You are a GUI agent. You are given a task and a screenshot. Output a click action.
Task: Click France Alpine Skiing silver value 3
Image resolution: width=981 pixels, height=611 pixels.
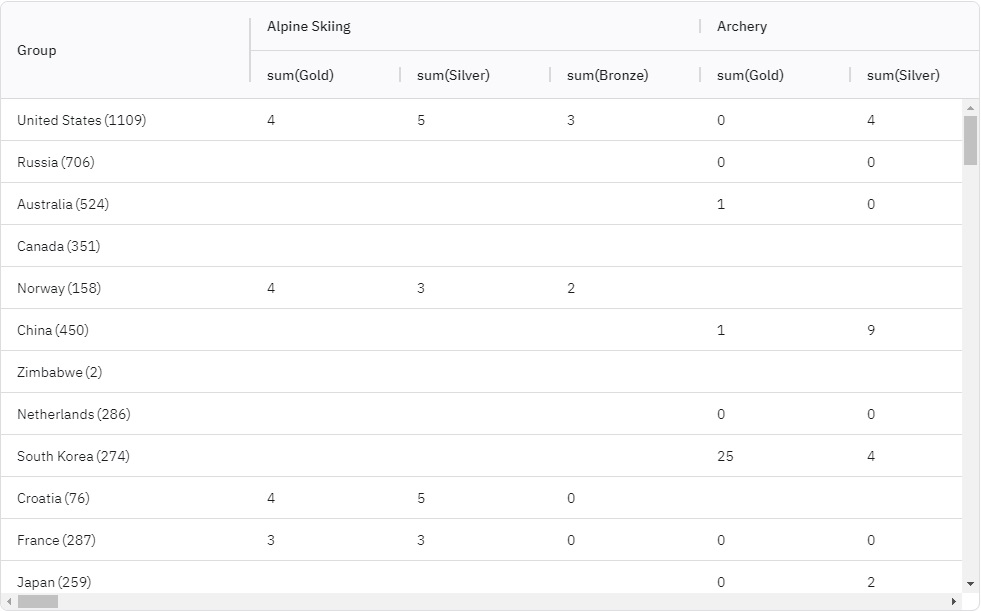(421, 540)
